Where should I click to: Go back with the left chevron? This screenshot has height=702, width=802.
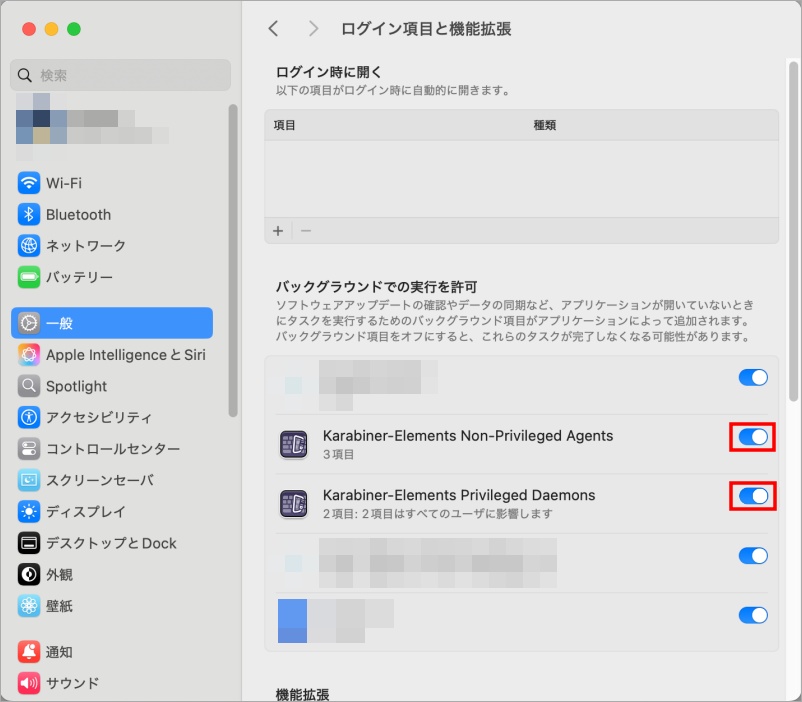click(x=273, y=29)
